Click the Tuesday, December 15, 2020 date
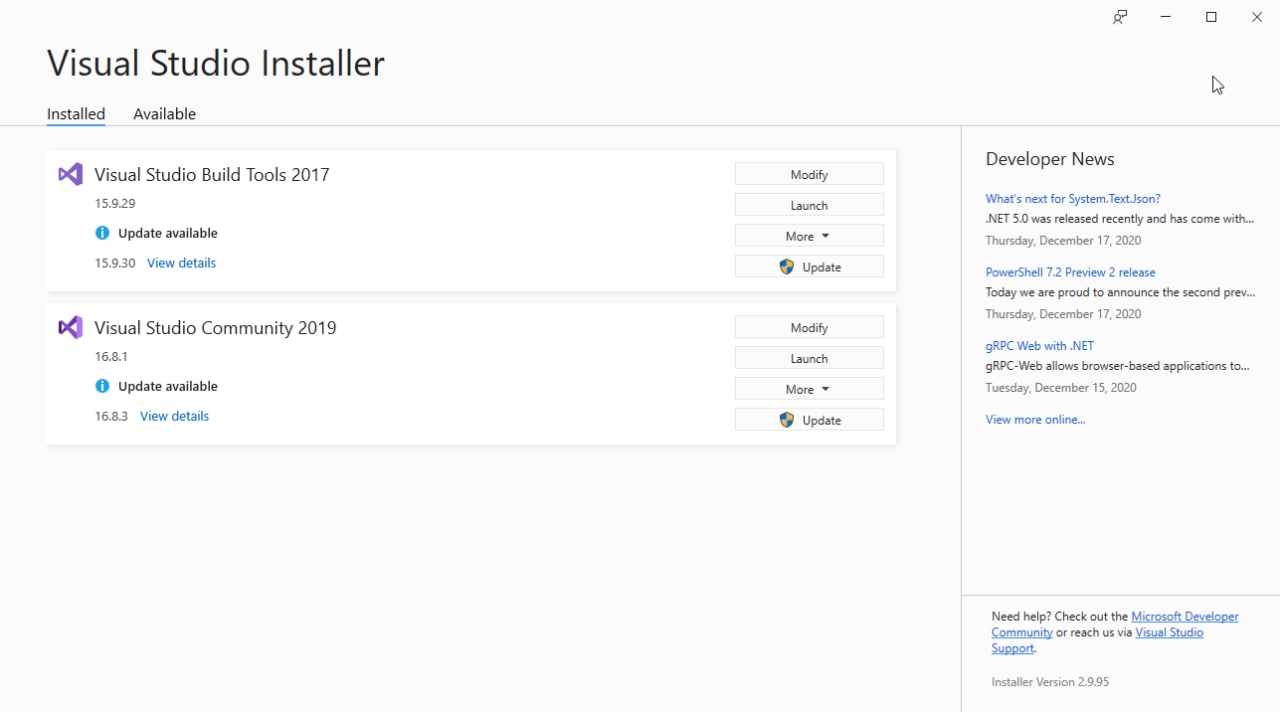 coord(1061,388)
